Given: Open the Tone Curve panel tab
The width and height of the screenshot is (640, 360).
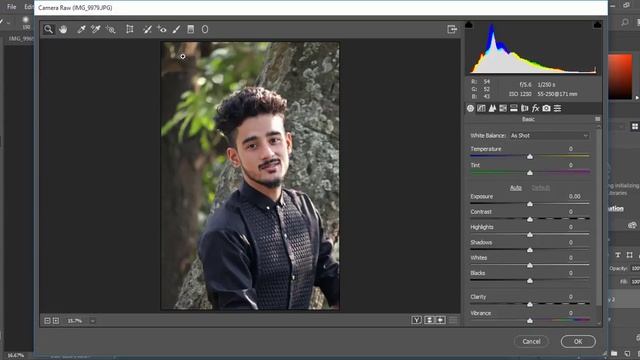Looking at the screenshot, I should (x=482, y=108).
